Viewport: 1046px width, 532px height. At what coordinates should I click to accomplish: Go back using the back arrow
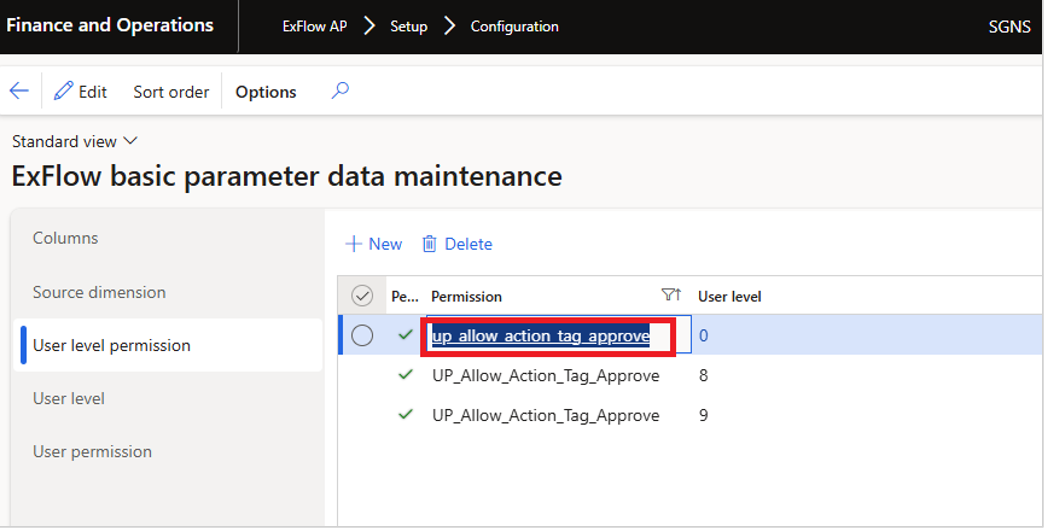(19, 91)
